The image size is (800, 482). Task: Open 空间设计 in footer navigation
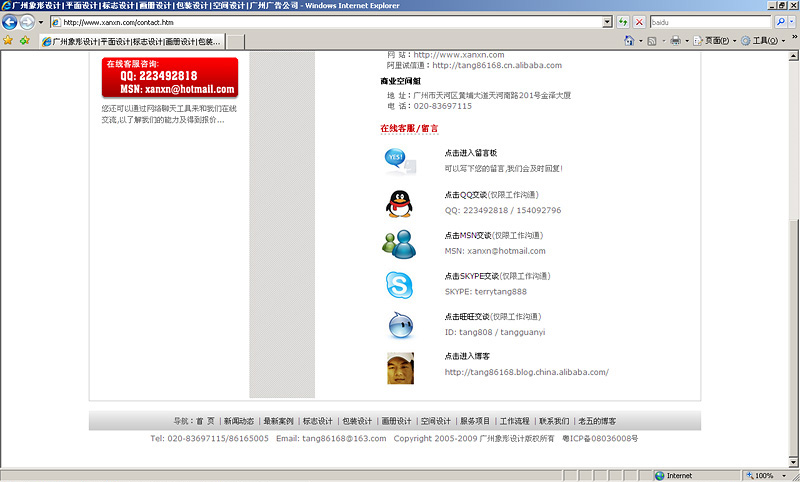tap(436, 421)
